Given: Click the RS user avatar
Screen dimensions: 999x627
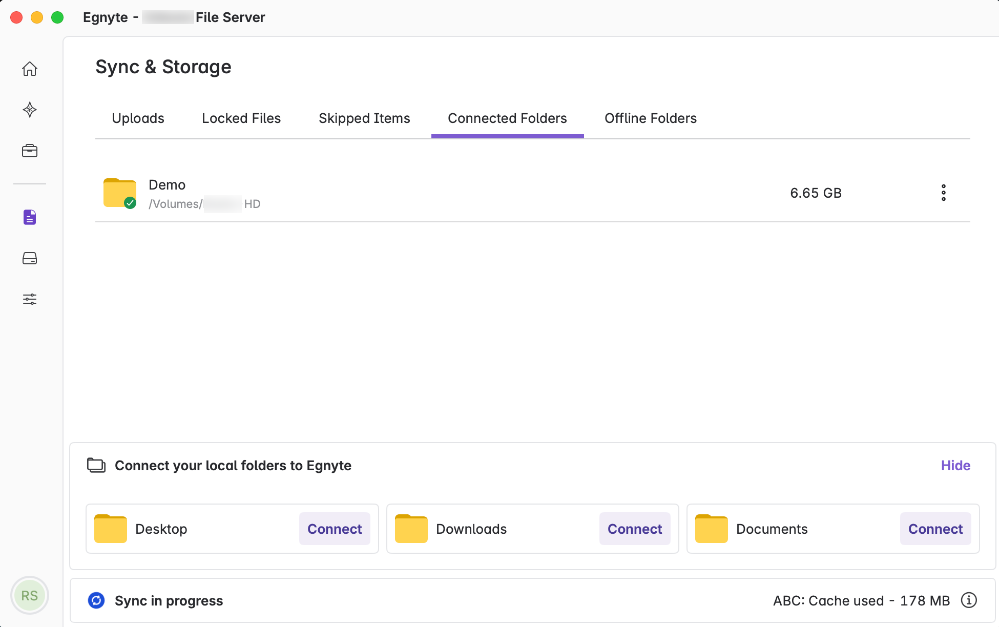Looking at the screenshot, I should click(x=29, y=595).
